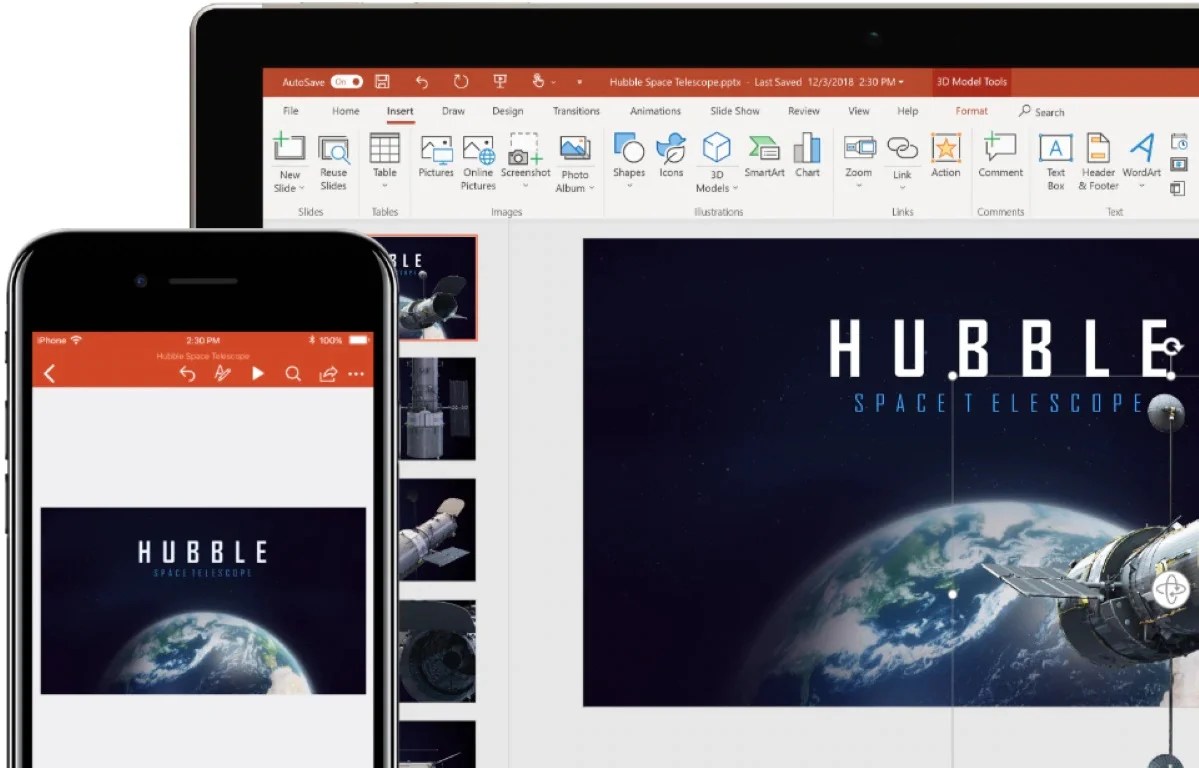The image size is (1199, 768).
Task: Expand the Zoom dropdown arrow
Action: [x=859, y=186]
